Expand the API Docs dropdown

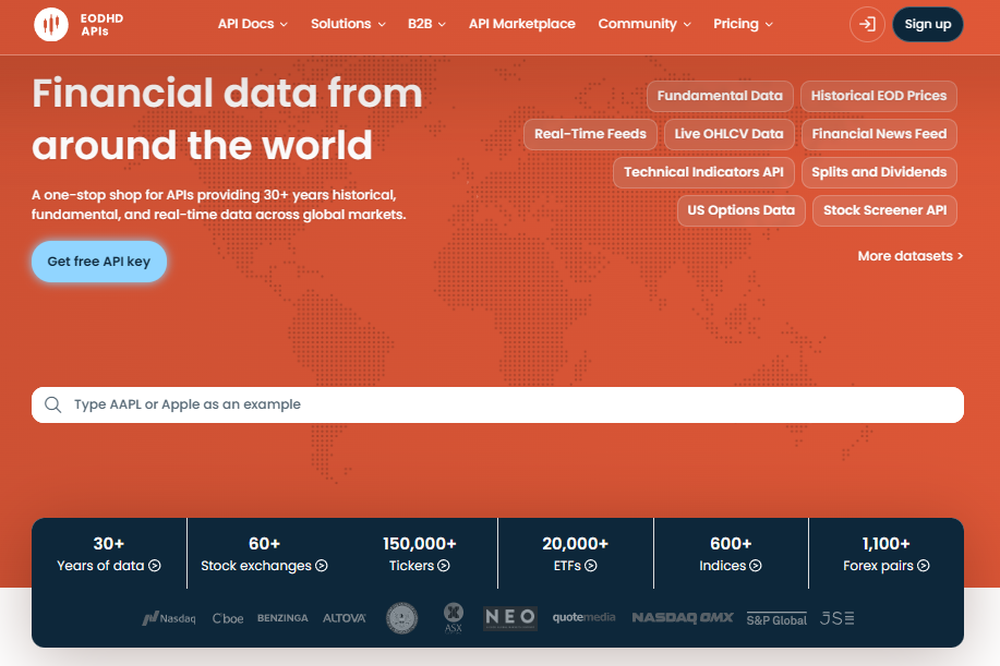[x=252, y=24]
